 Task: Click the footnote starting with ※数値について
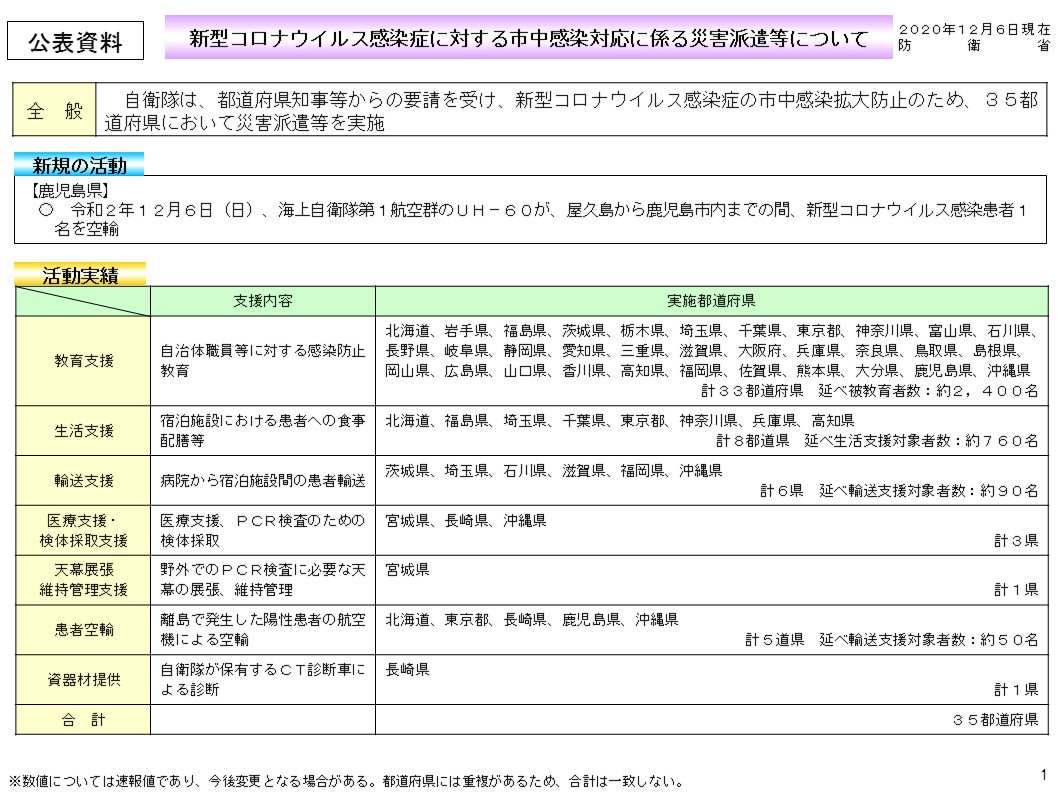click(x=347, y=781)
